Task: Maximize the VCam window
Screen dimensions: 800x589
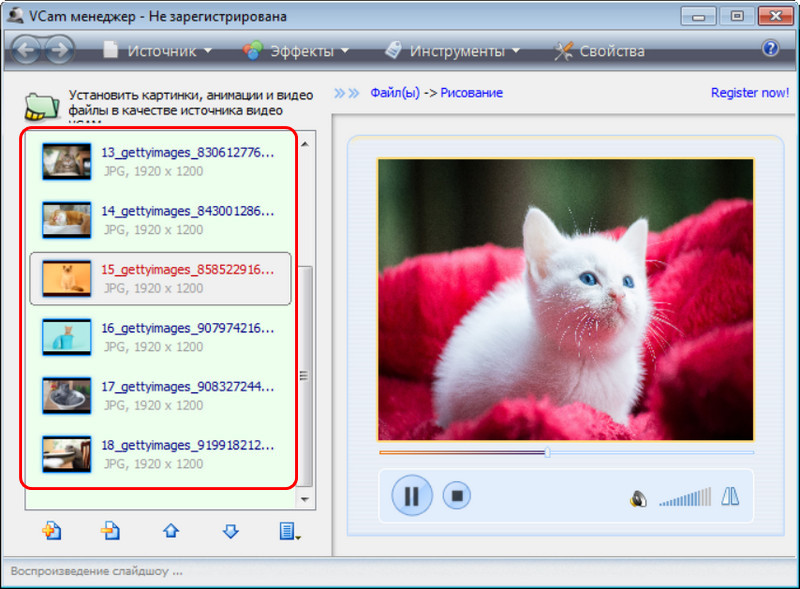Action: click(736, 16)
